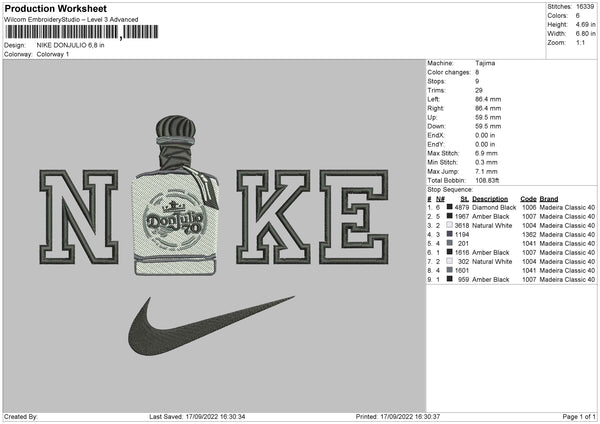600x424 pixels.
Task: Click the Max Jump value 7.1 mm
Action: click(x=486, y=171)
